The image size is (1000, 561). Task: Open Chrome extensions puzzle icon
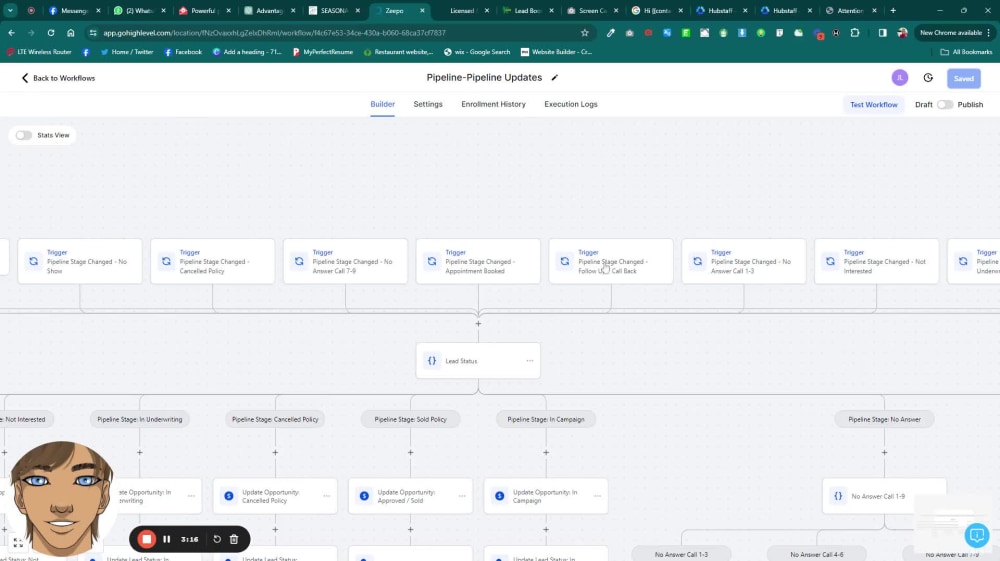click(855, 33)
